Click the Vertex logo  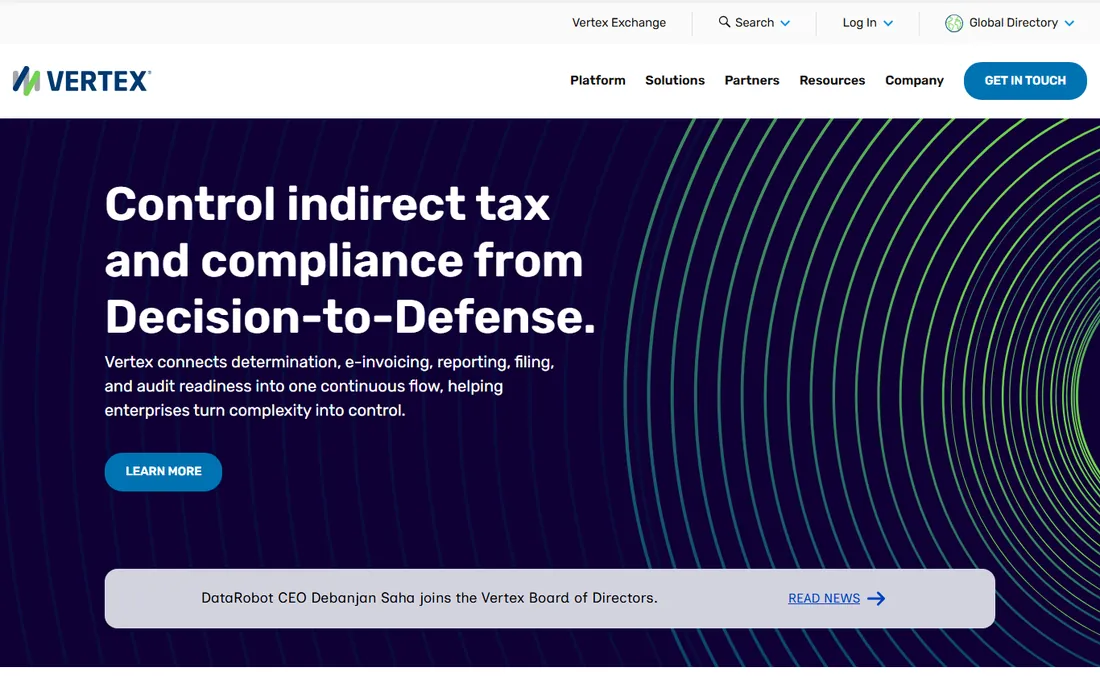(x=81, y=81)
